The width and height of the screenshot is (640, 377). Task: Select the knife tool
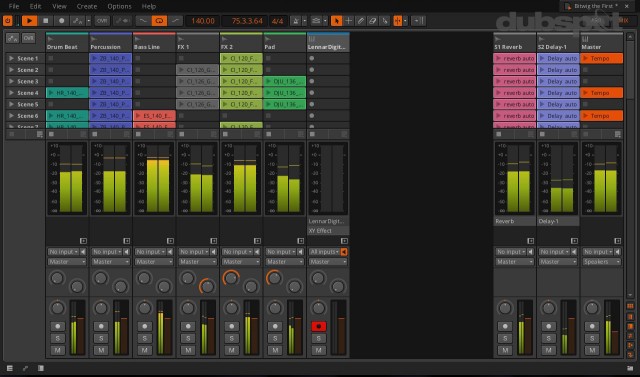384,20
